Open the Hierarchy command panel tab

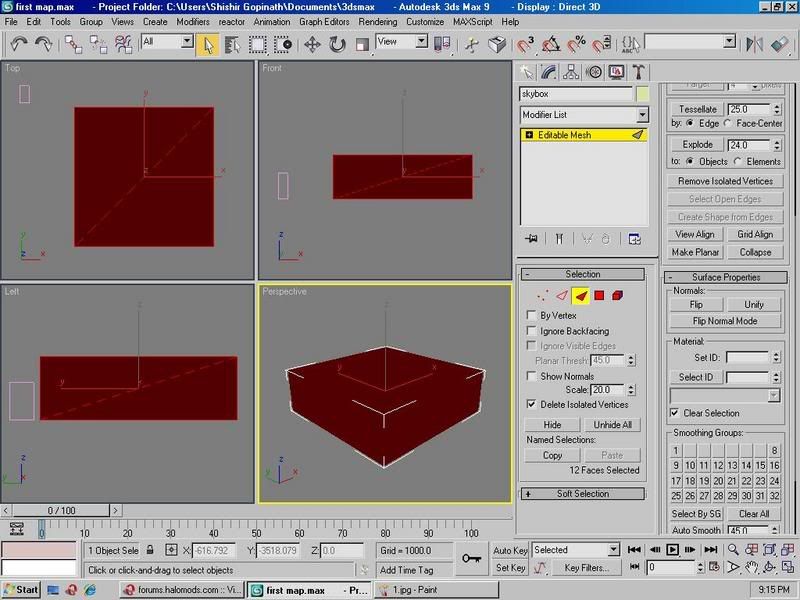pyautogui.click(x=571, y=72)
